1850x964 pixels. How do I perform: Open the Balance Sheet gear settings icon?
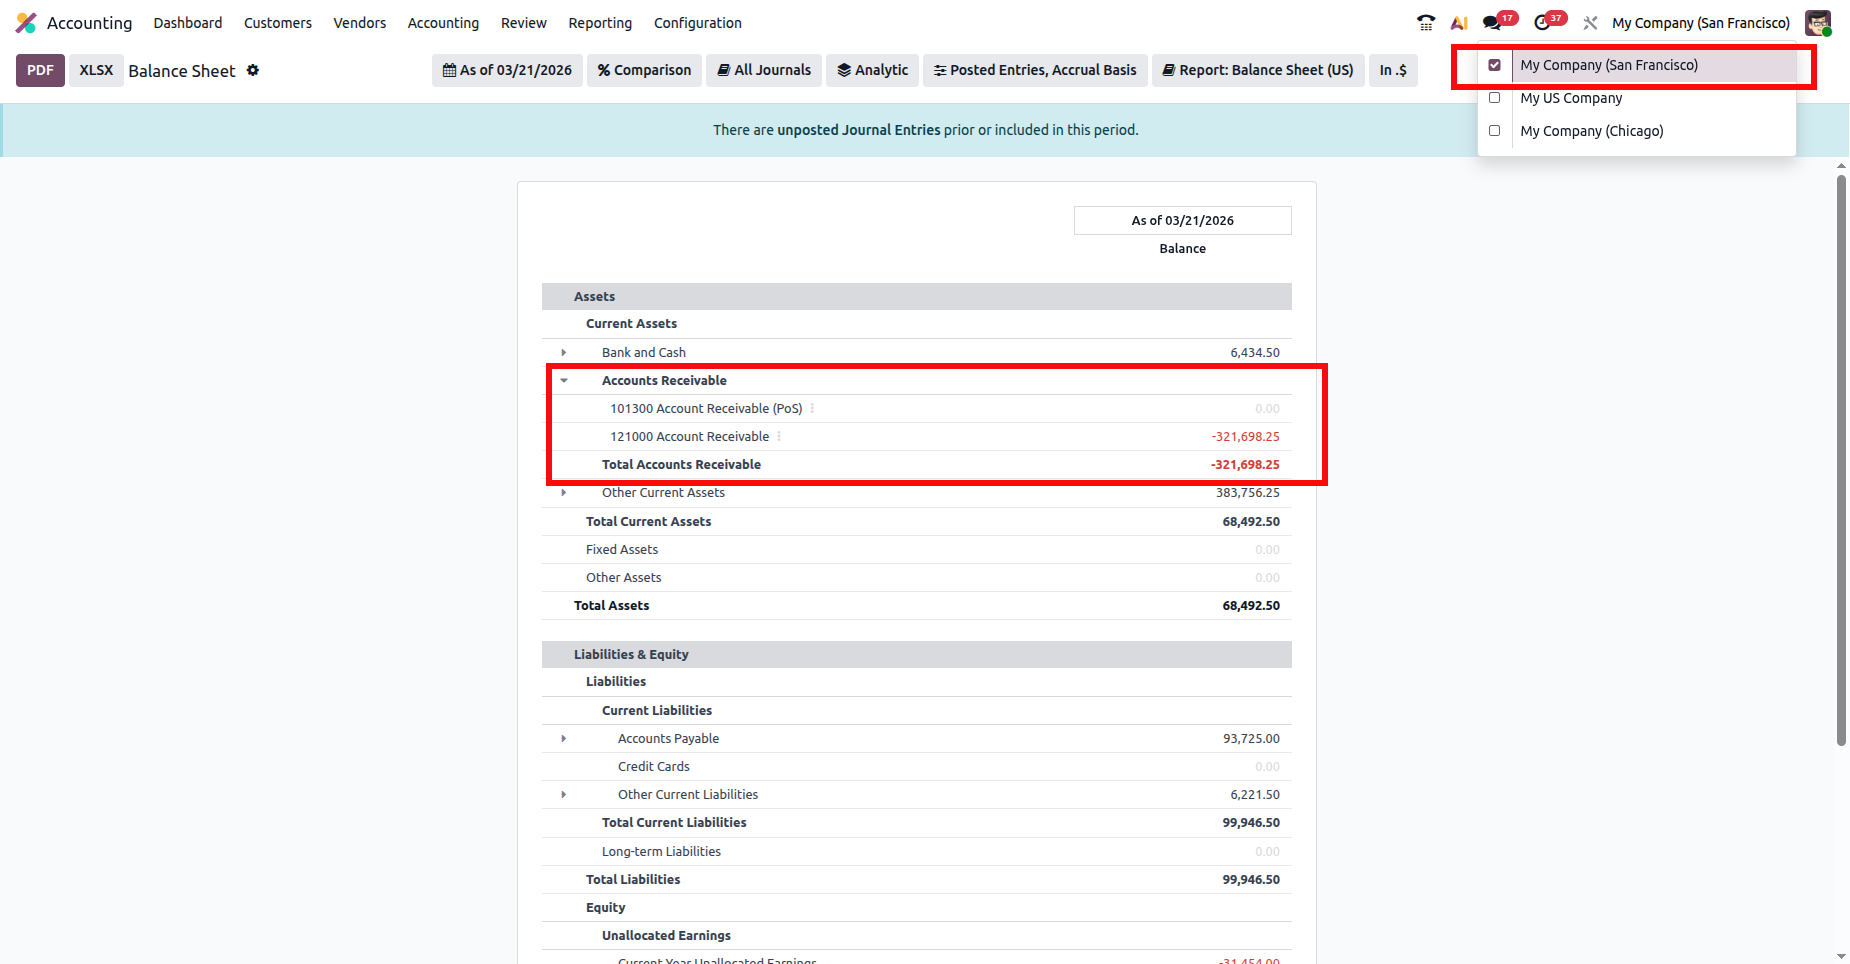pos(253,70)
